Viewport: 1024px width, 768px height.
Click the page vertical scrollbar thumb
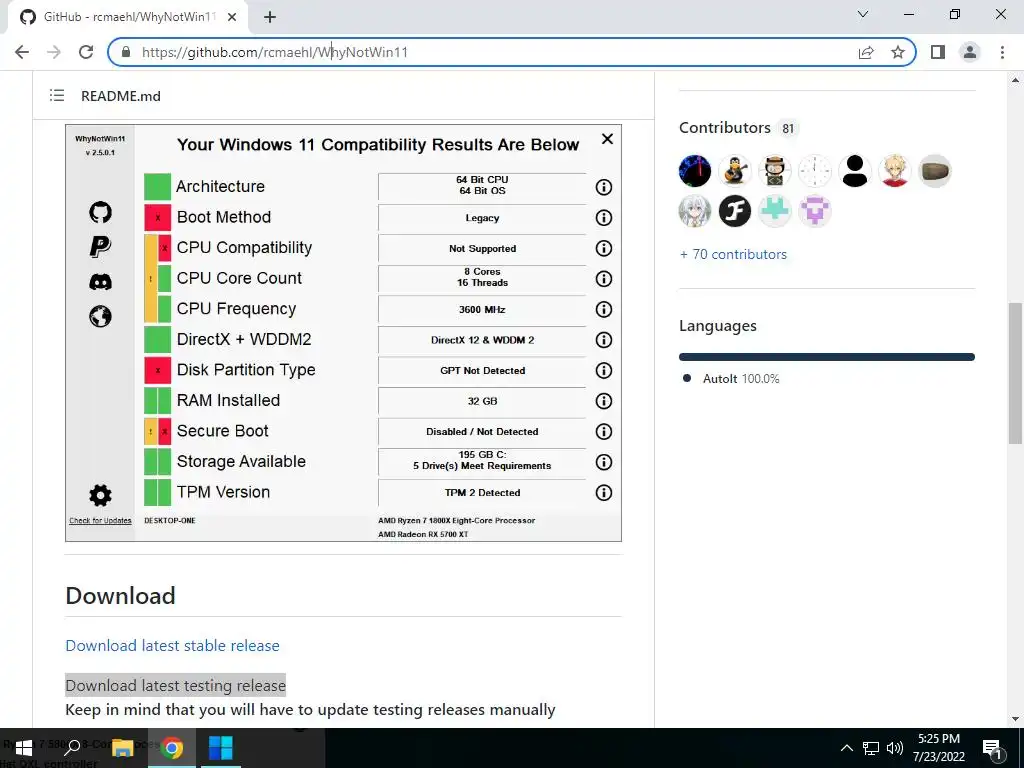tap(1015, 373)
